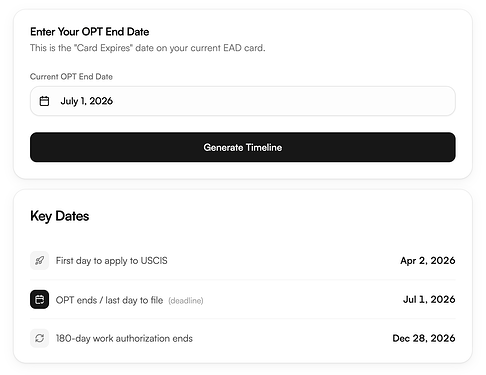The image size is (486, 375).
Task: Click empty area of the date input field
Action: click(x=283, y=101)
